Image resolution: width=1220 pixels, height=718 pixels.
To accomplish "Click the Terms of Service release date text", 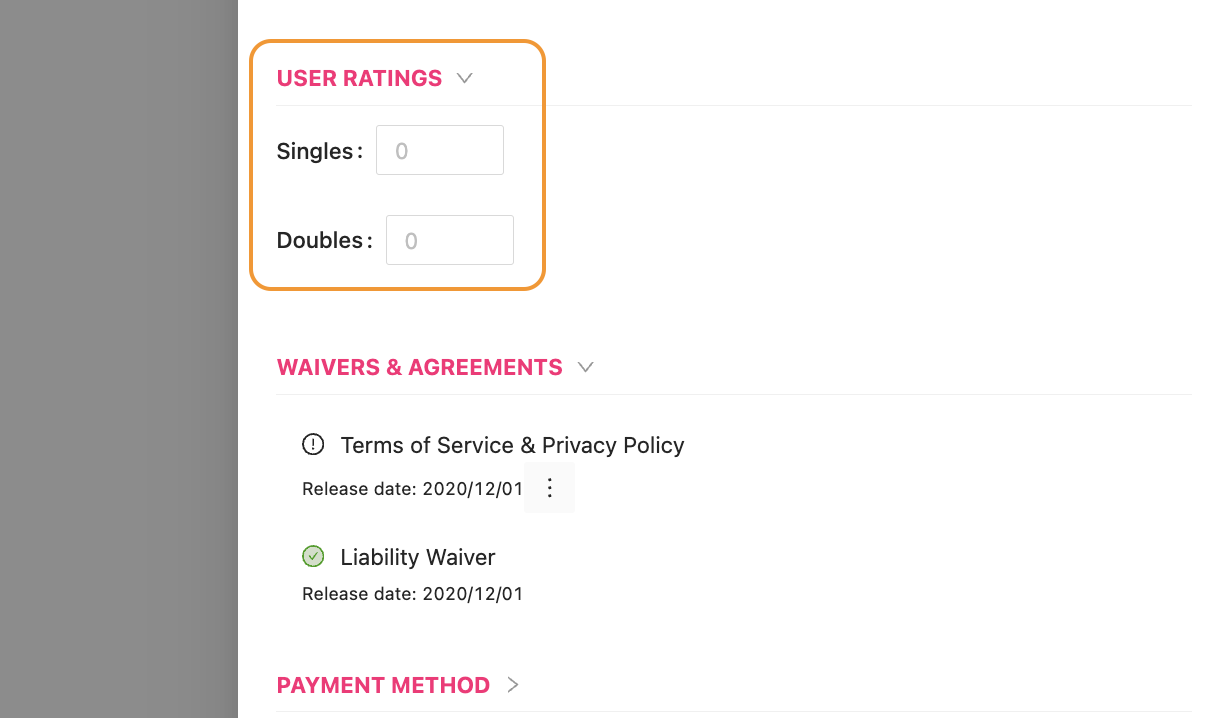I will (412, 489).
